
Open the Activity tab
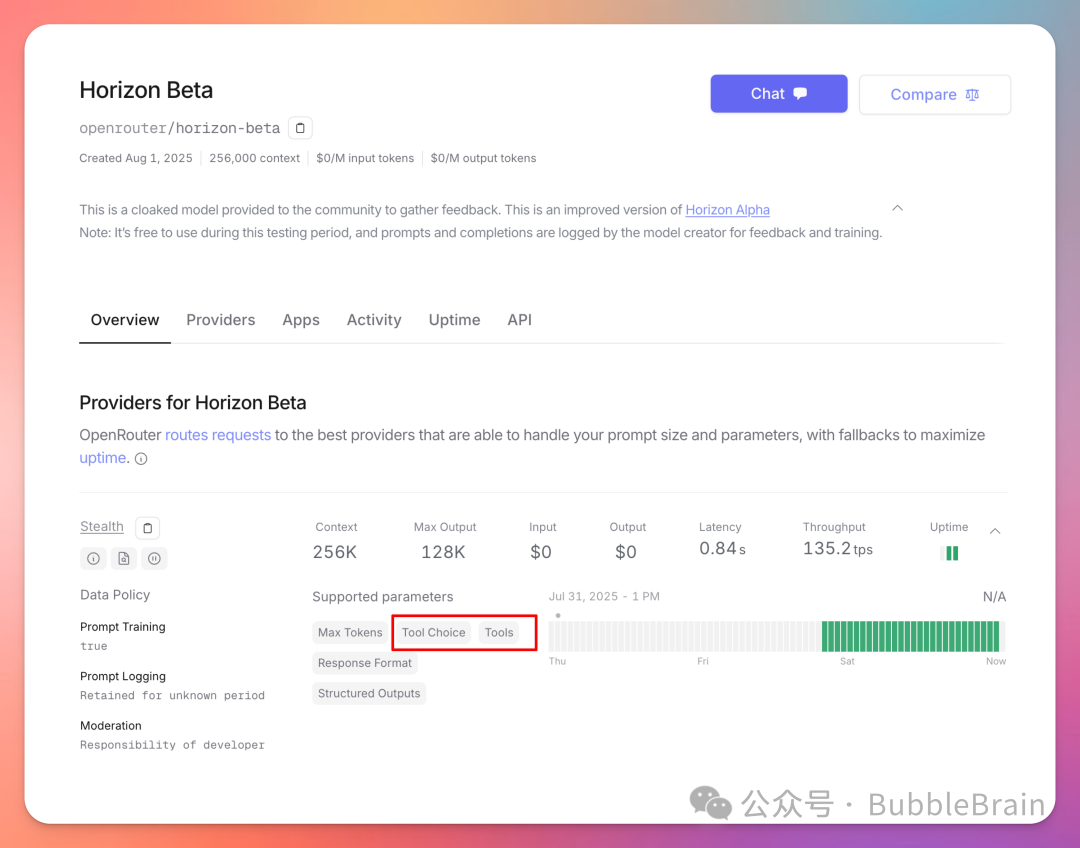tap(374, 320)
